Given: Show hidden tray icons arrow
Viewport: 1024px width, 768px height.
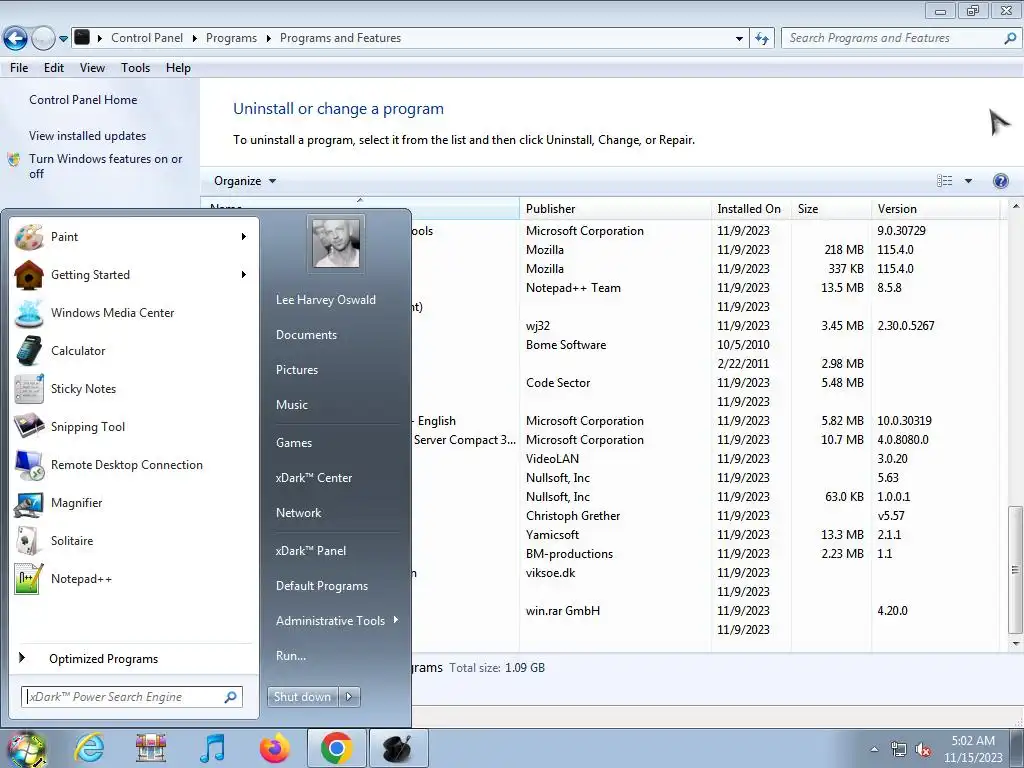Looking at the screenshot, I should tap(874, 749).
